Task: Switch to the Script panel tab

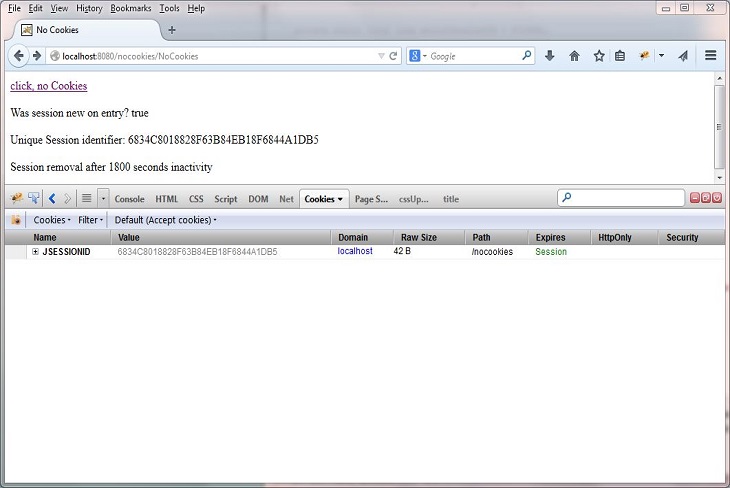Action: (x=226, y=199)
